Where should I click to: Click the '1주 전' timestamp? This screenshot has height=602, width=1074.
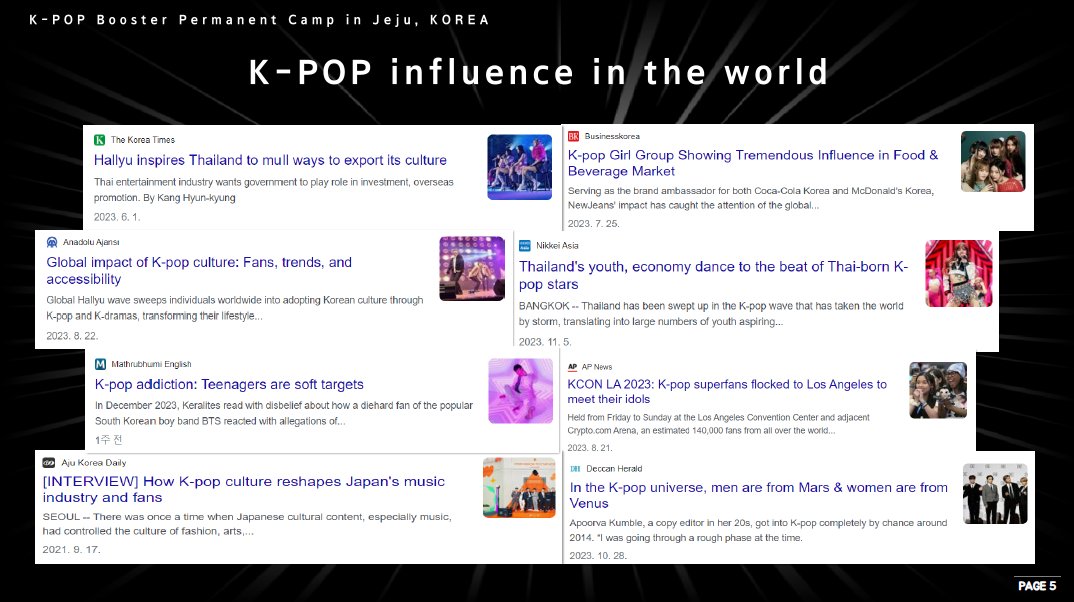tap(108, 440)
